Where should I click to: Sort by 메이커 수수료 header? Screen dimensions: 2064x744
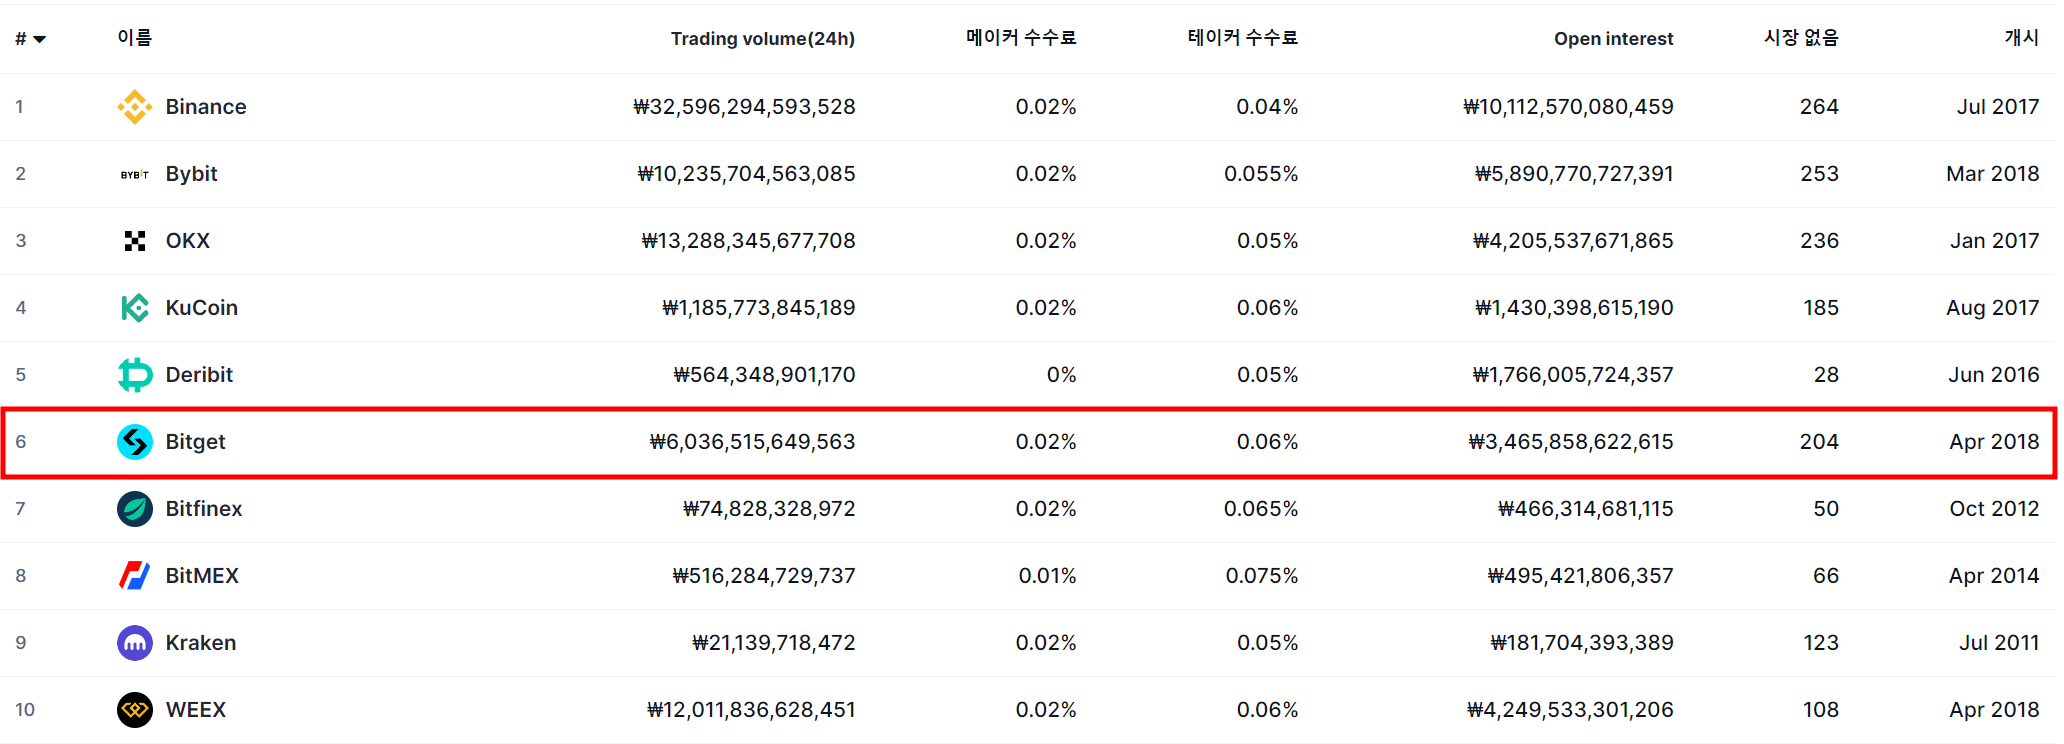coord(1021,38)
